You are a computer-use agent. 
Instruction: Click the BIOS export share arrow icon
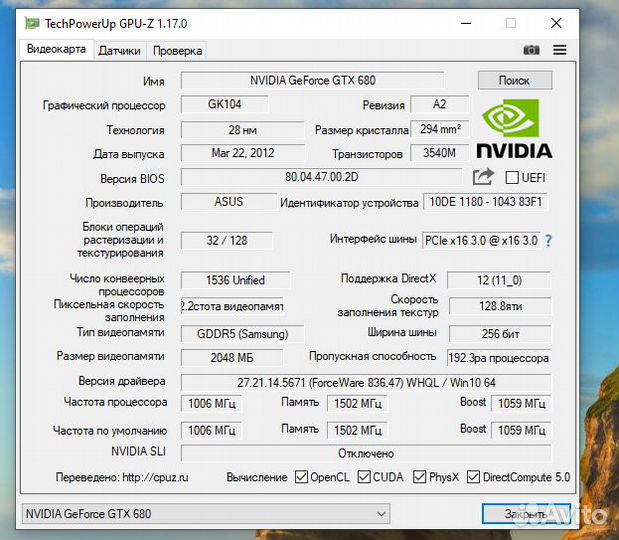pyautogui.click(x=483, y=177)
